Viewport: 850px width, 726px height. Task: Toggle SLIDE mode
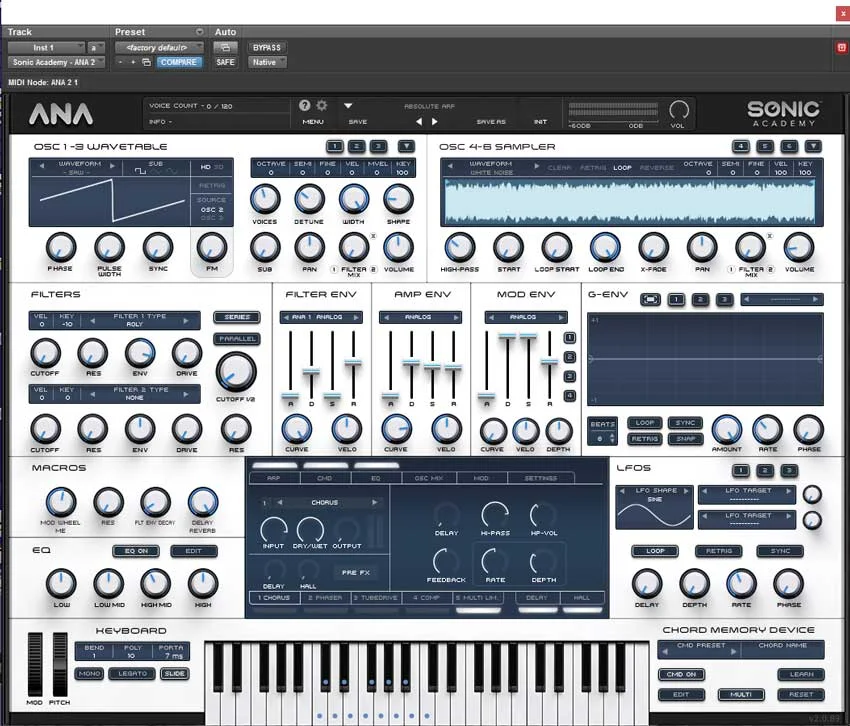pos(175,673)
